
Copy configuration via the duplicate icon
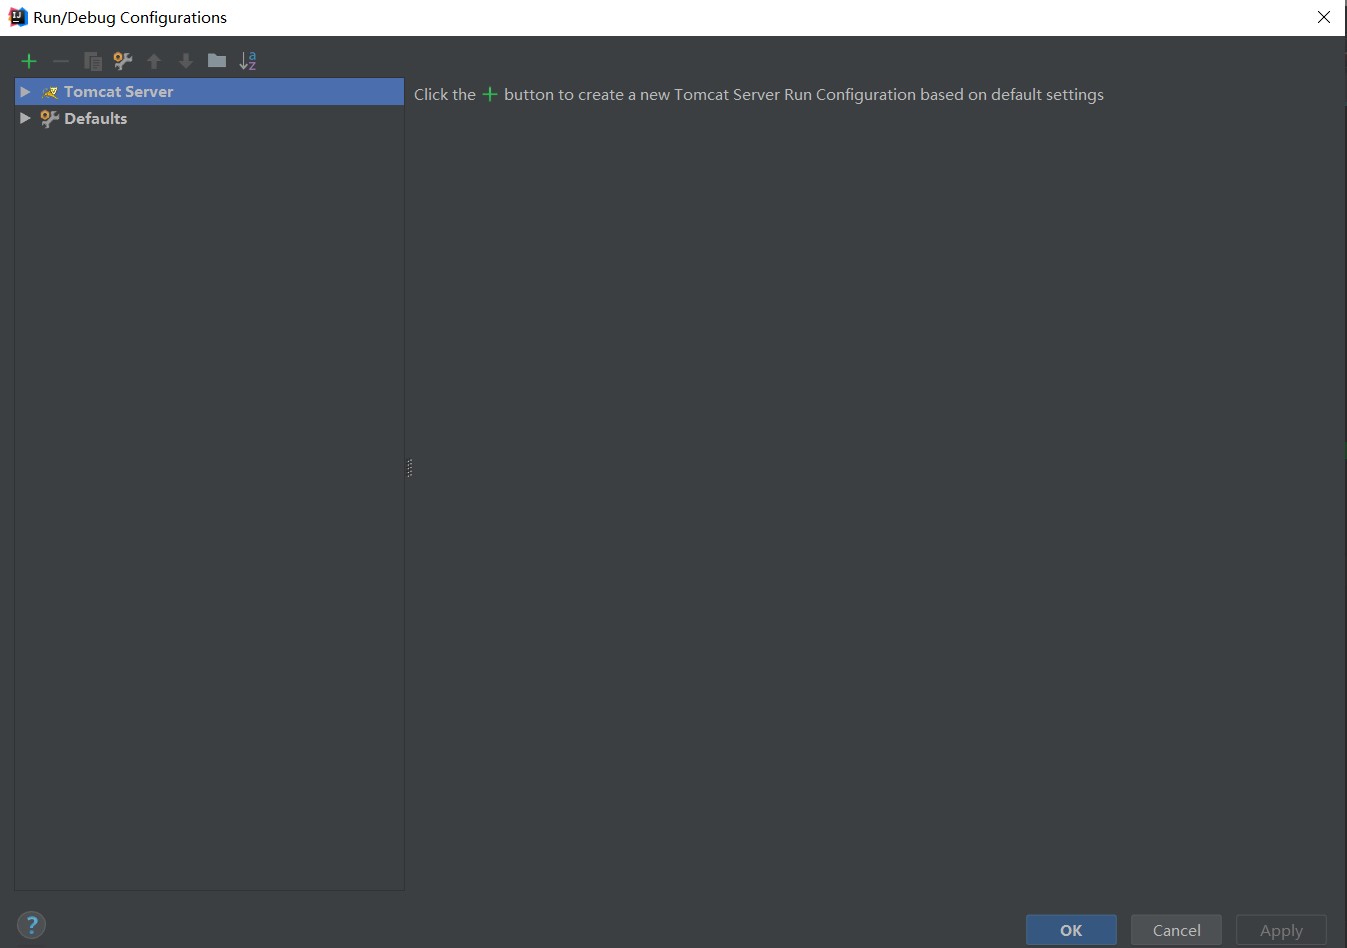[92, 61]
